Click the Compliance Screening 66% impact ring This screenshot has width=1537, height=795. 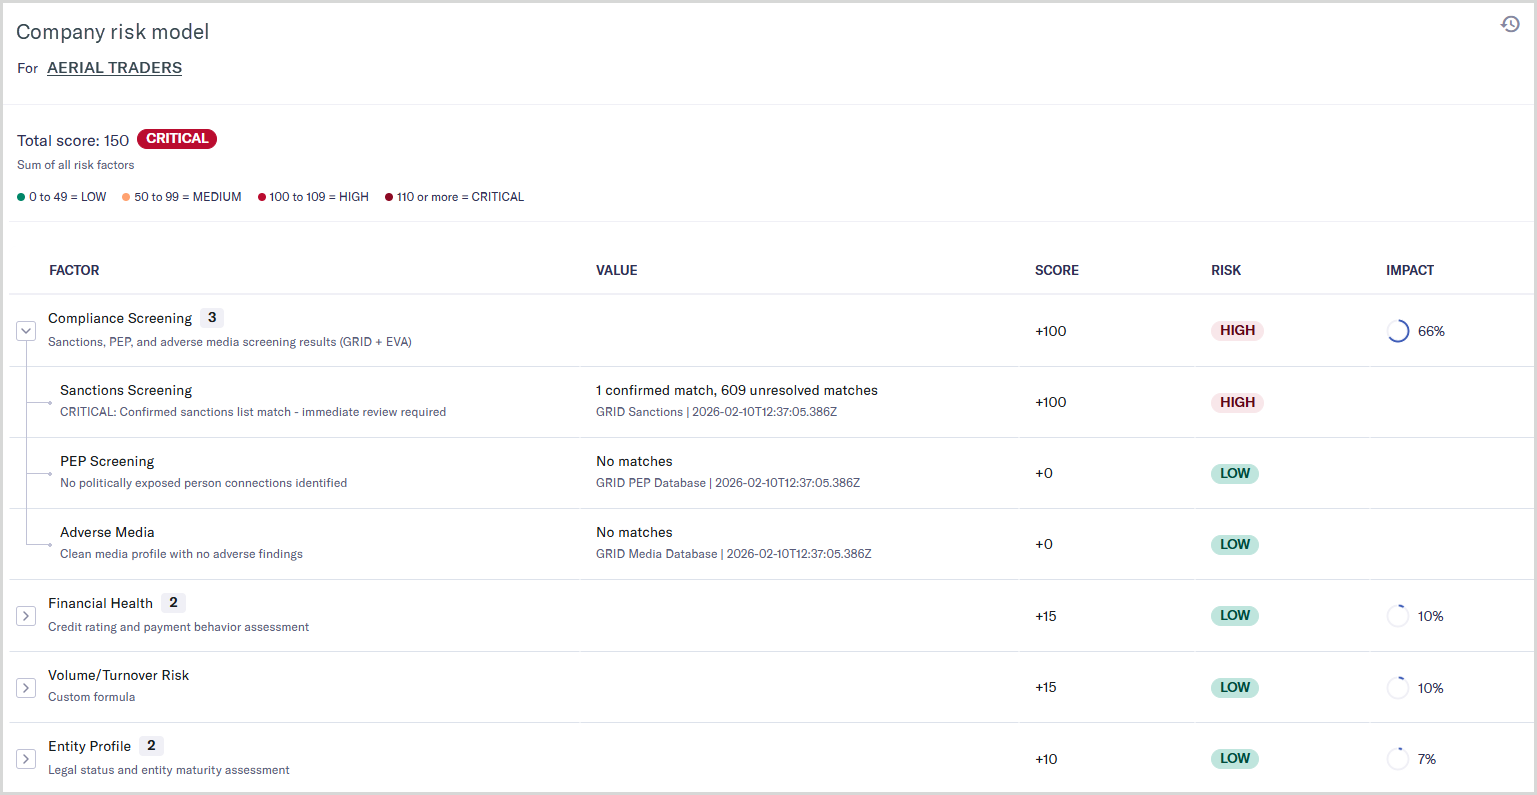tap(1398, 331)
